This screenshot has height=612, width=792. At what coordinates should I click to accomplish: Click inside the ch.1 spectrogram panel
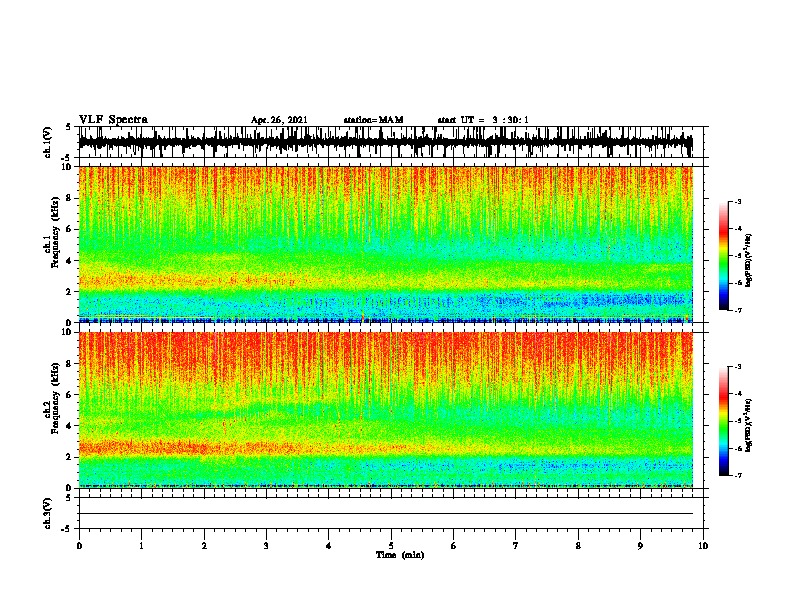click(385, 244)
